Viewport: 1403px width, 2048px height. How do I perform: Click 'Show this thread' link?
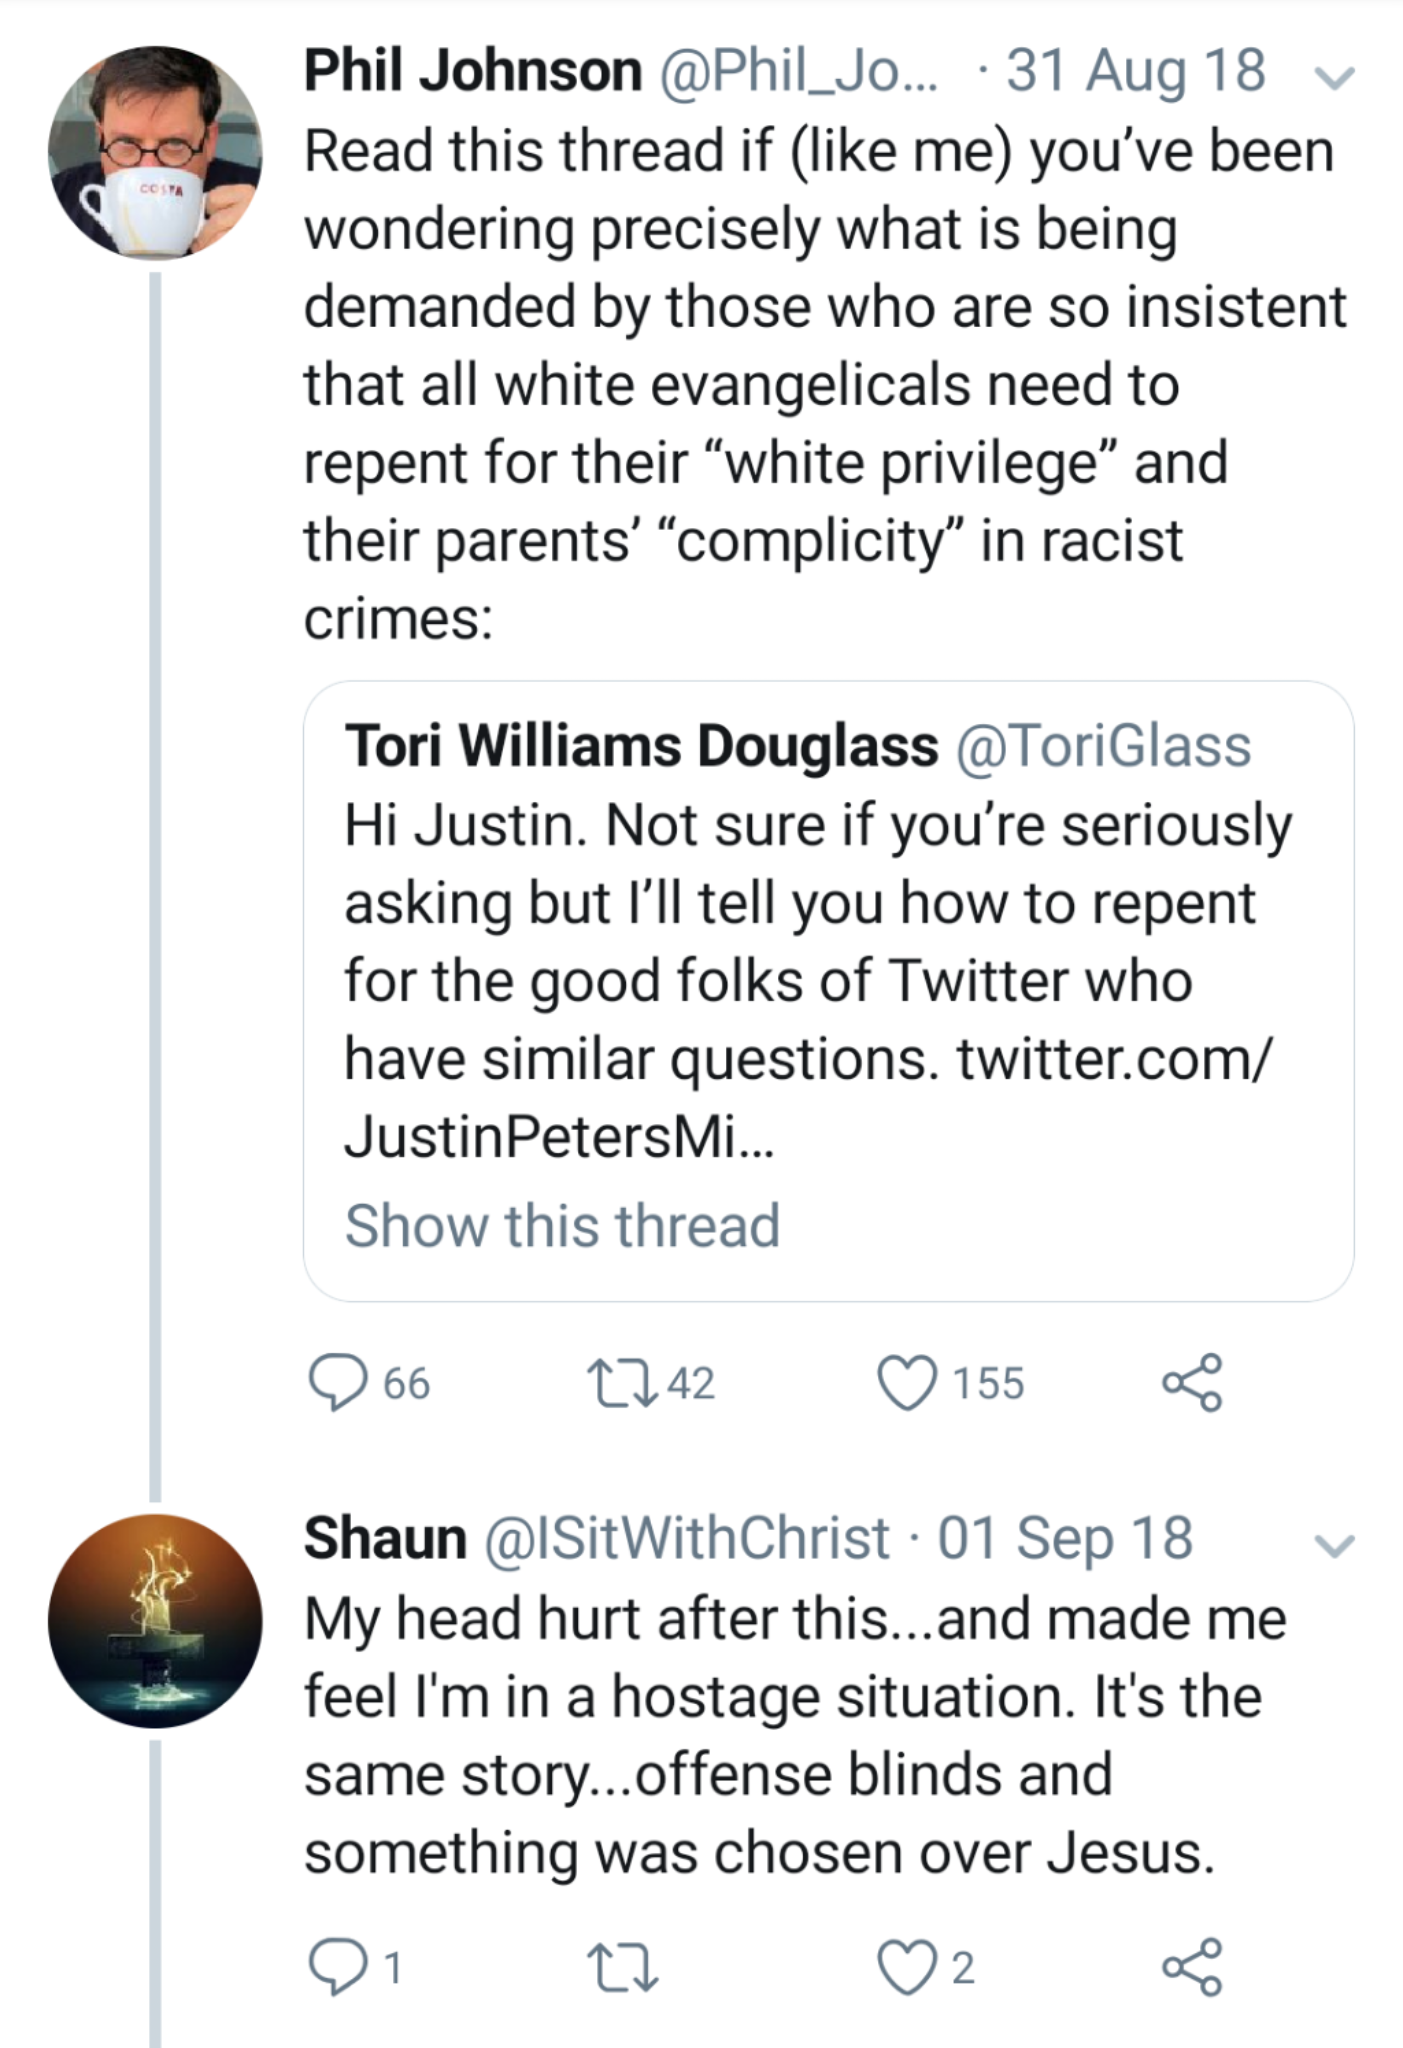point(562,1226)
